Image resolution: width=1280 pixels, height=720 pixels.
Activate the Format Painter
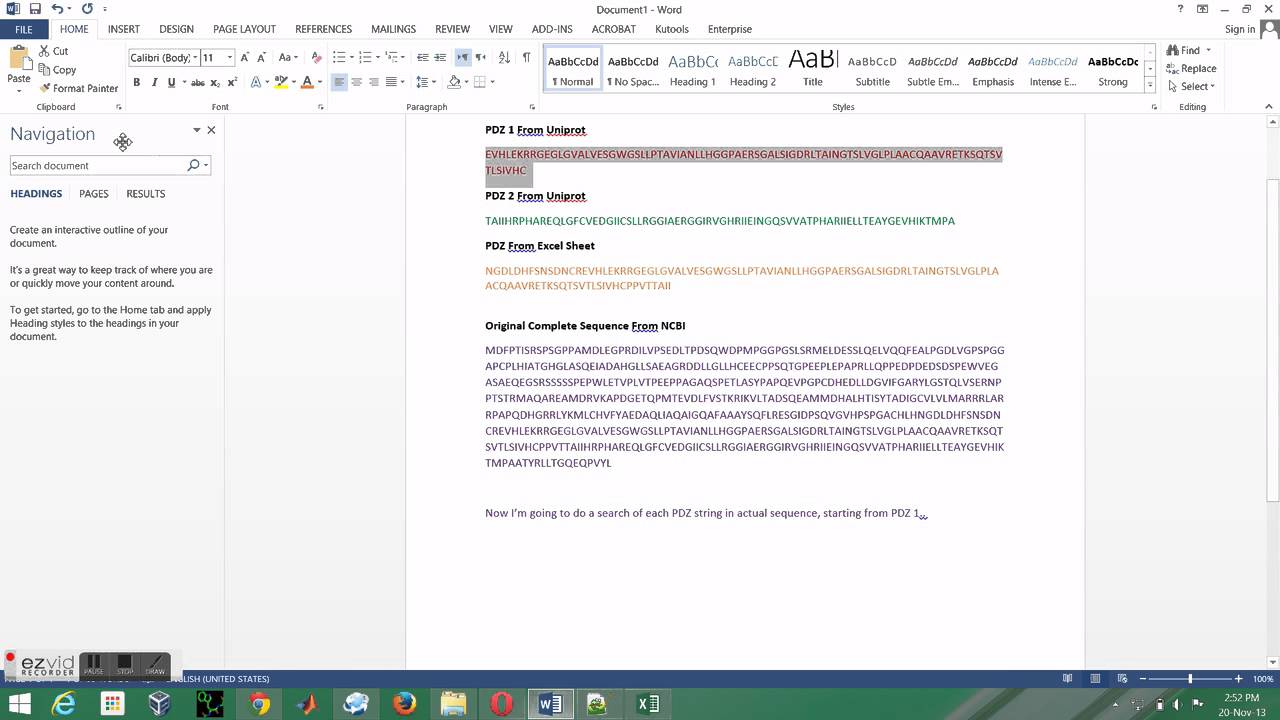79,88
